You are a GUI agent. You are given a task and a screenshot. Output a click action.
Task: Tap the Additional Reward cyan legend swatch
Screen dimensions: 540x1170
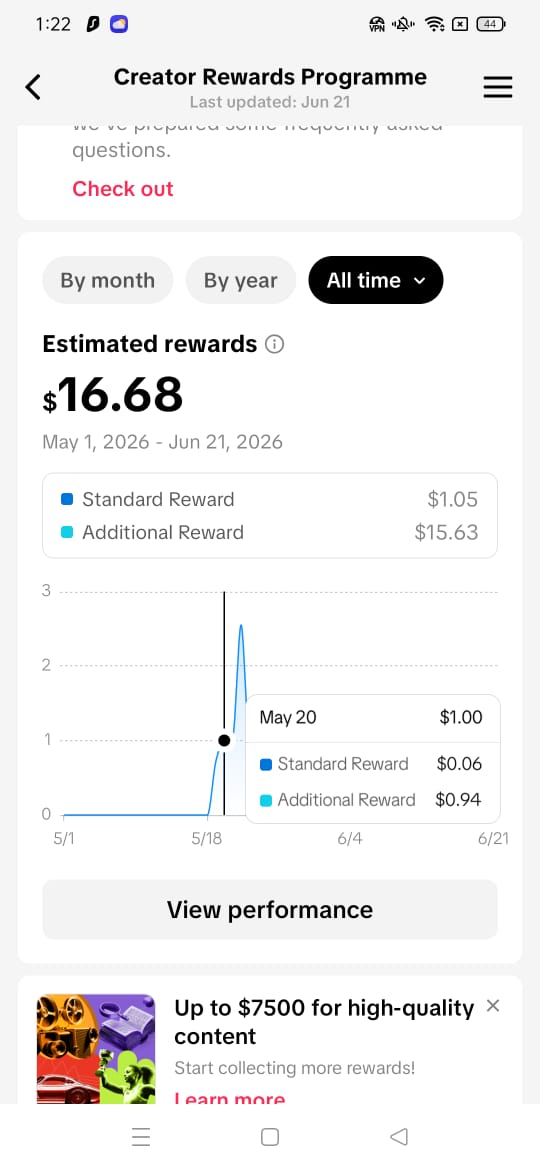66,532
